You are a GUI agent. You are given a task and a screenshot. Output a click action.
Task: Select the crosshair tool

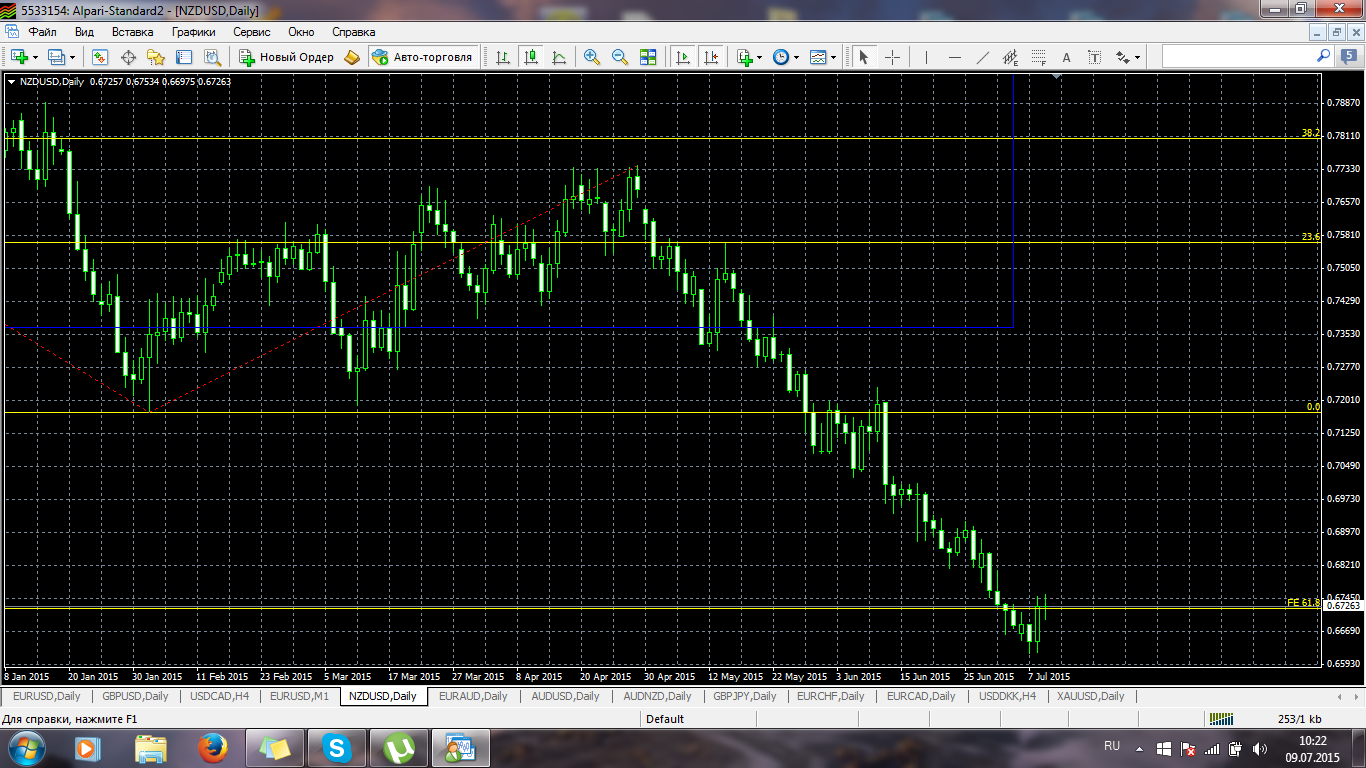pyautogui.click(x=892, y=57)
